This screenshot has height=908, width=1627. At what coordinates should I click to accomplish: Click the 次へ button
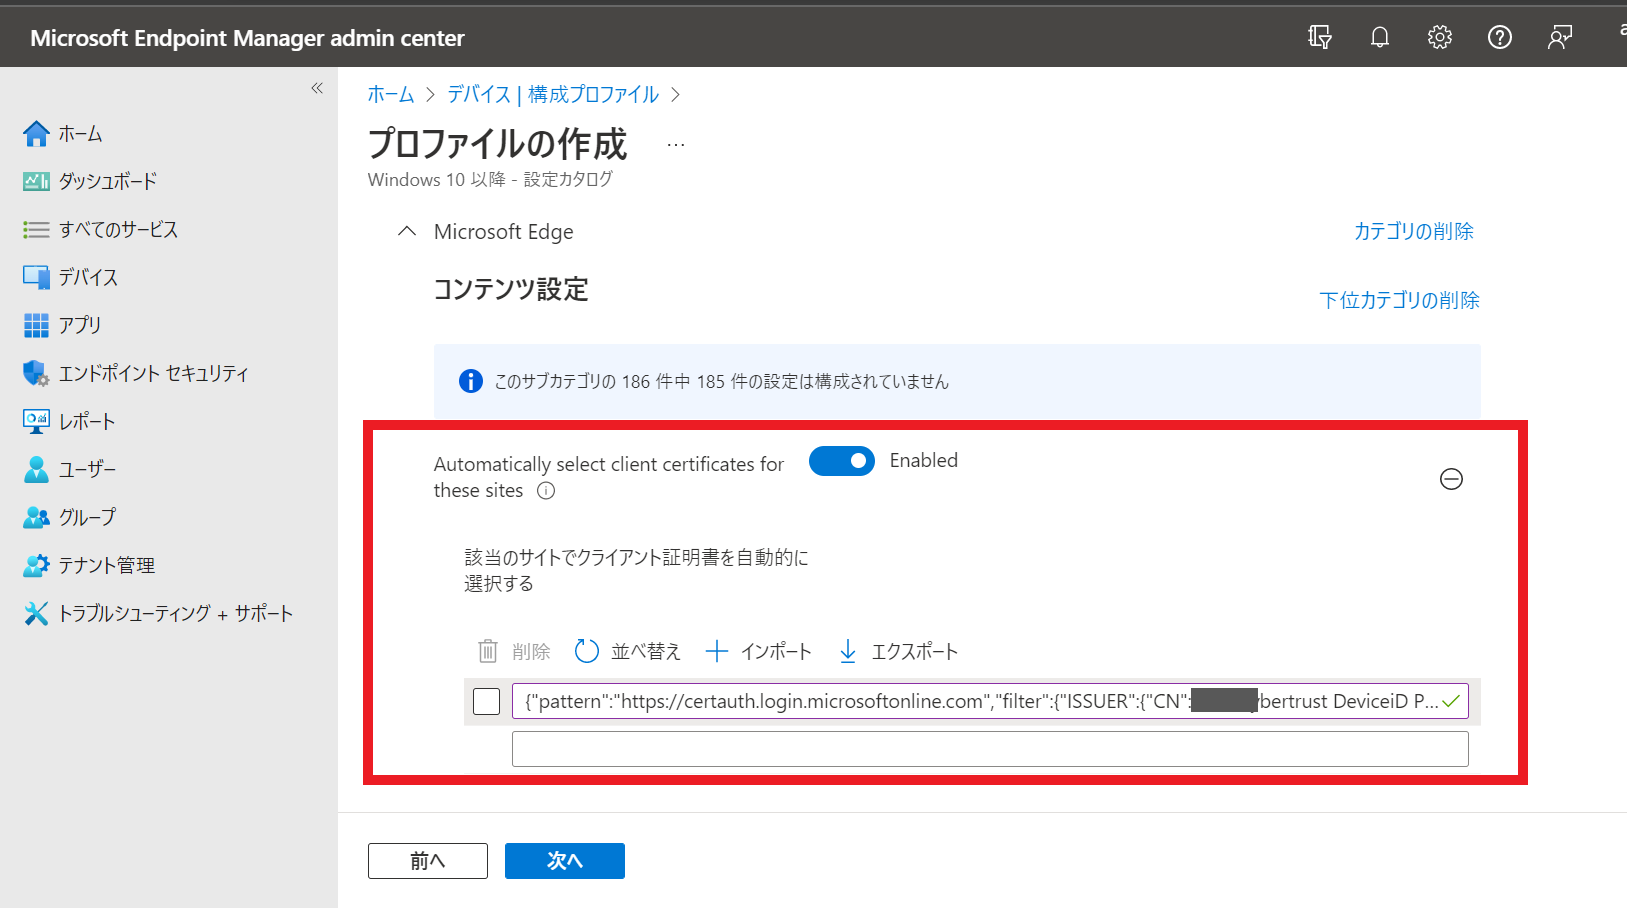565,861
